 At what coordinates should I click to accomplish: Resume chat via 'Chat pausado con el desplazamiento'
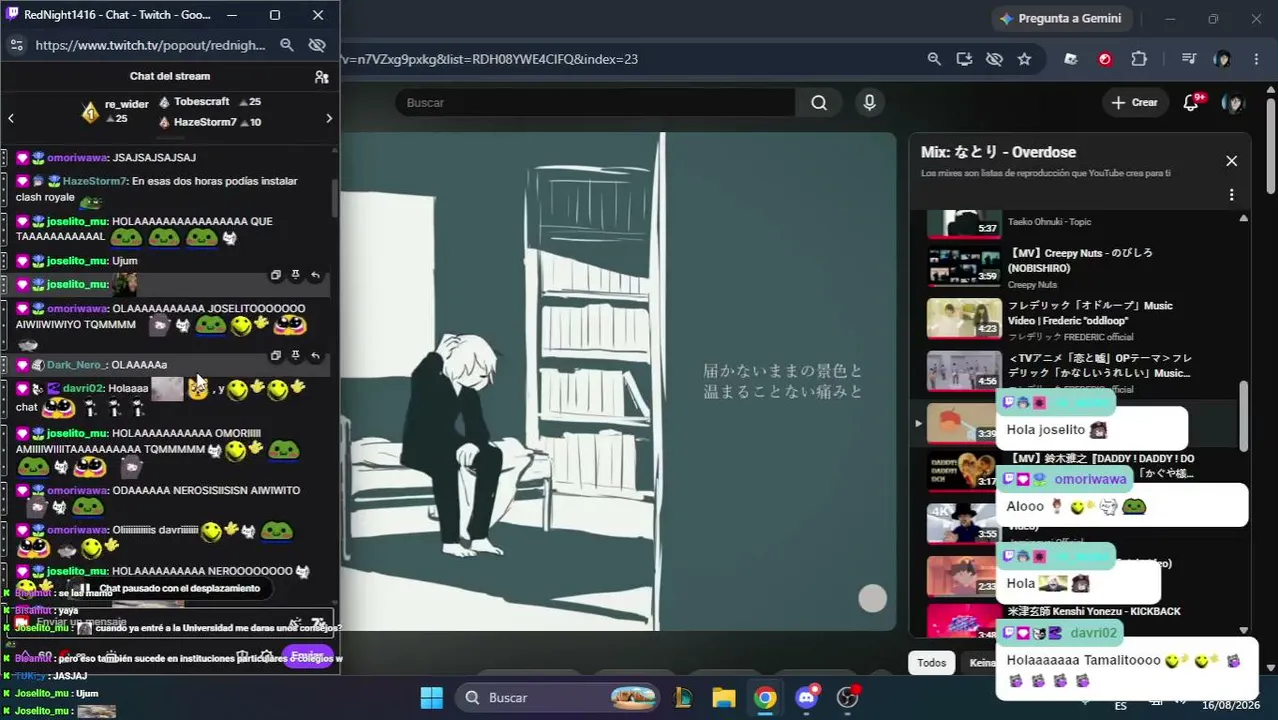coord(170,588)
